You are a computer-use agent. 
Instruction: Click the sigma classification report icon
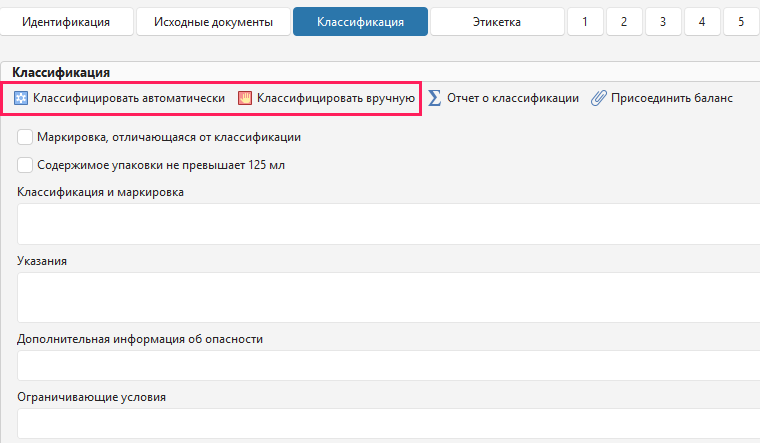tap(435, 98)
